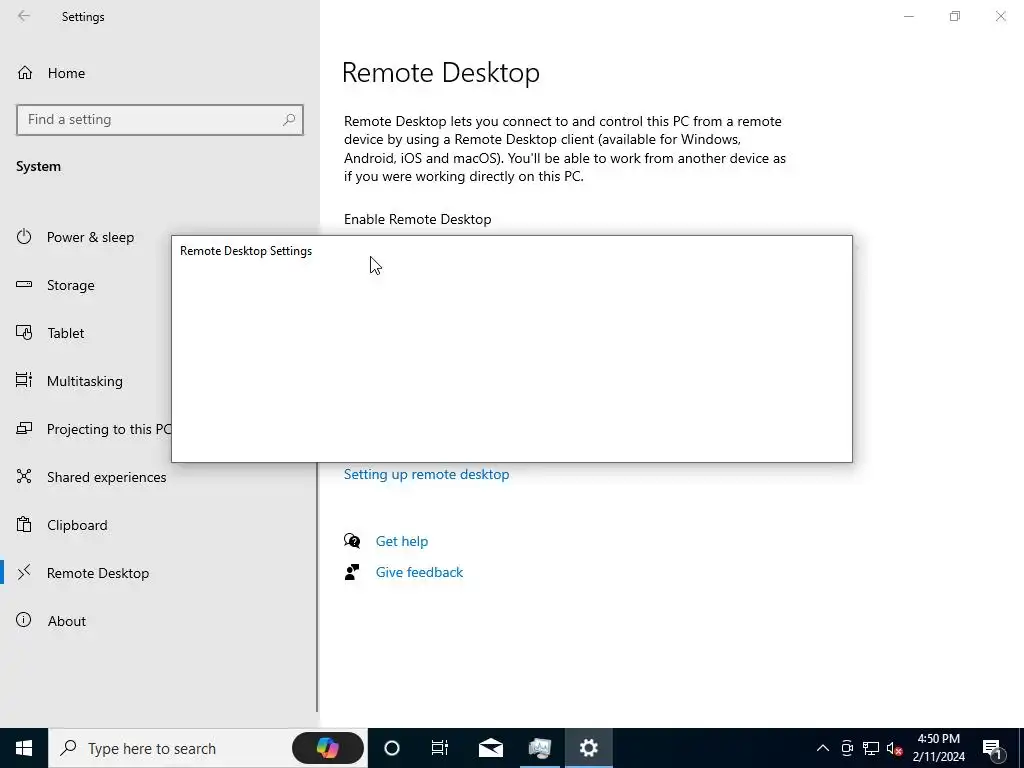
Task: Open Tablet settings
Action: coord(65,333)
